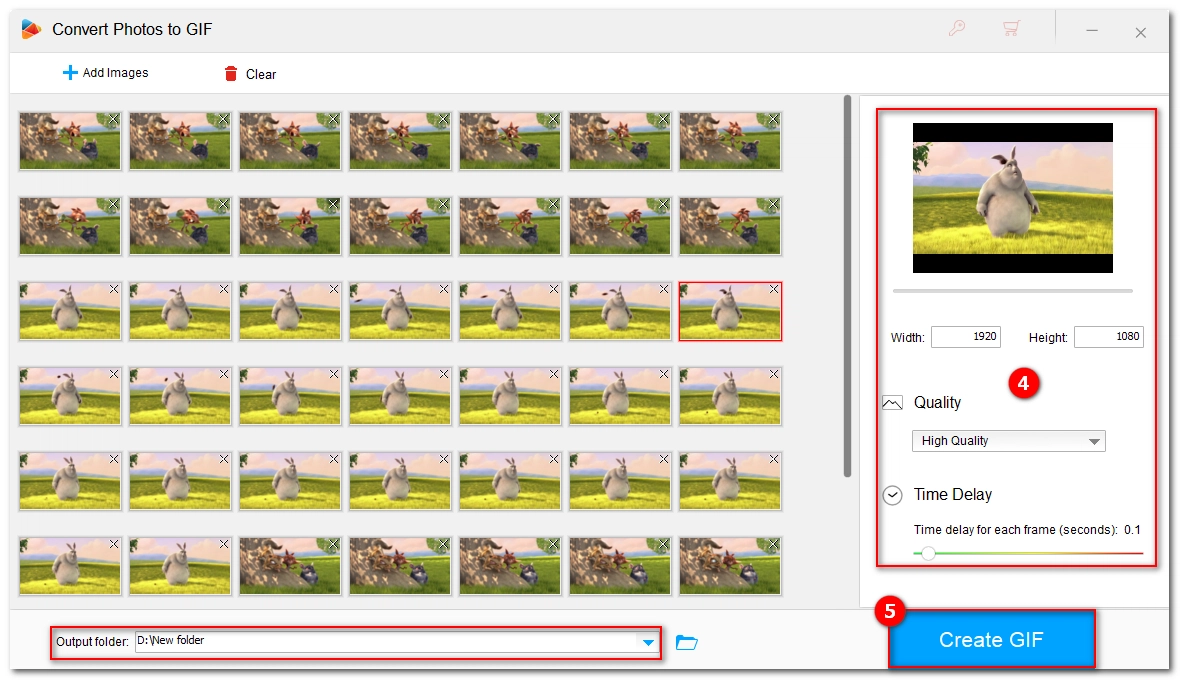1180x680 pixels.
Task: Open the High Quality dropdown
Action: pos(1008,441)
